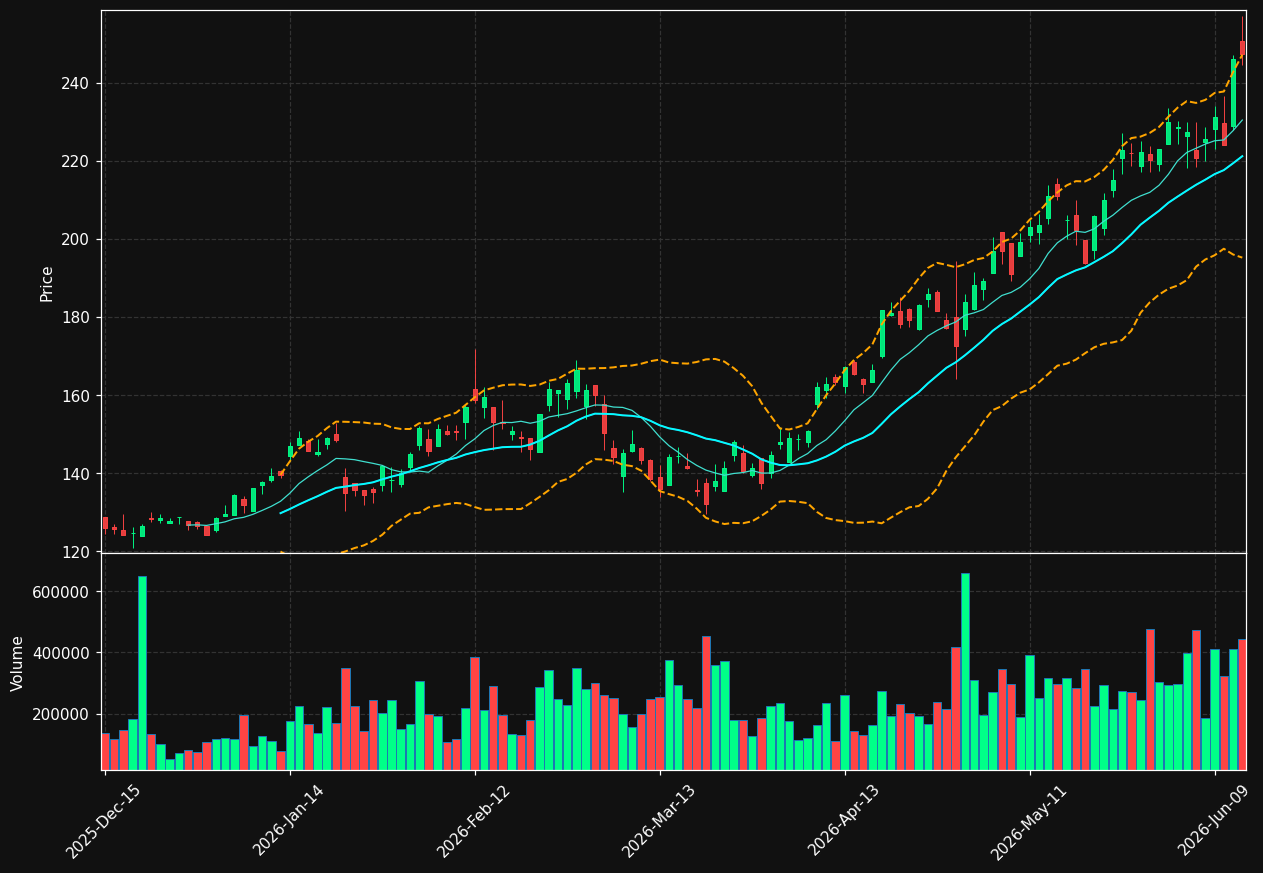1263x873 pixels.
Task: Click the 200000 volume tick label
Action: [62, 714]
